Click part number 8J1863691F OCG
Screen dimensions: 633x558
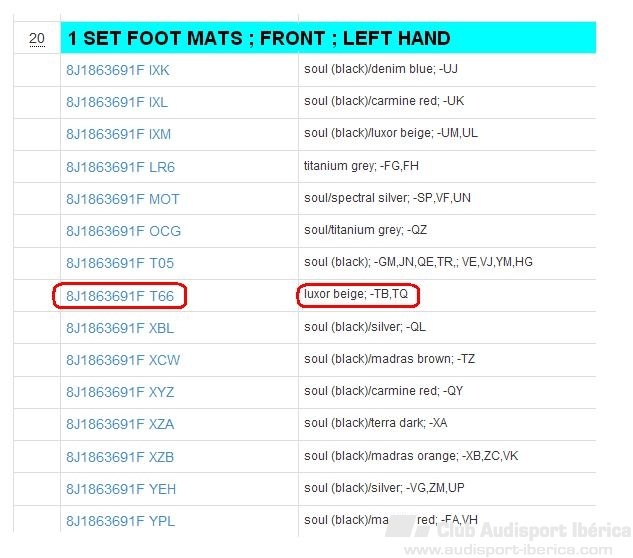coord(124,231)
